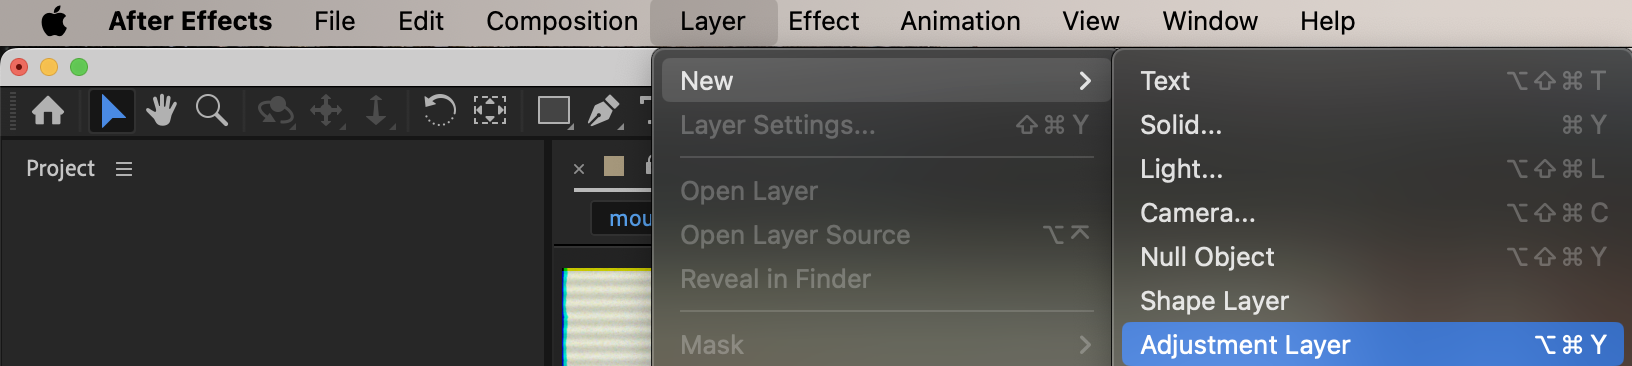Screen dimensions: 1632x366
Task: Select the Dolly camera tool
Action: pos(377,110)
